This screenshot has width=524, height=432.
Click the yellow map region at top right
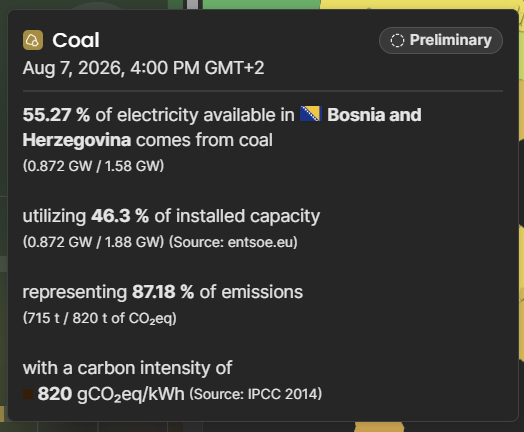point(419,4)
